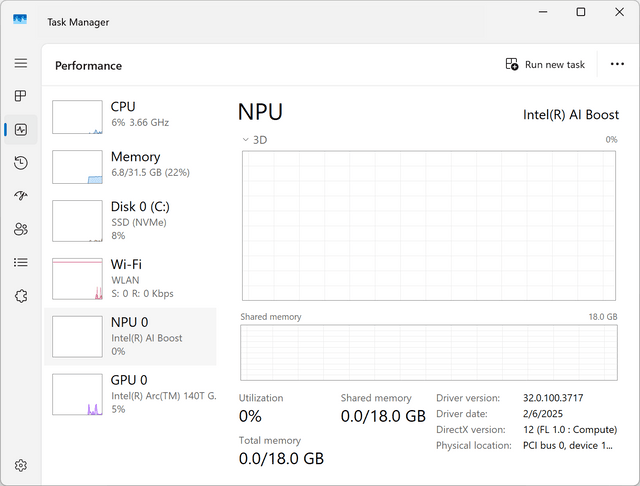Screen dimensions: 640x486
Task: Click the Run new task icon
Action: coord(512,64)
